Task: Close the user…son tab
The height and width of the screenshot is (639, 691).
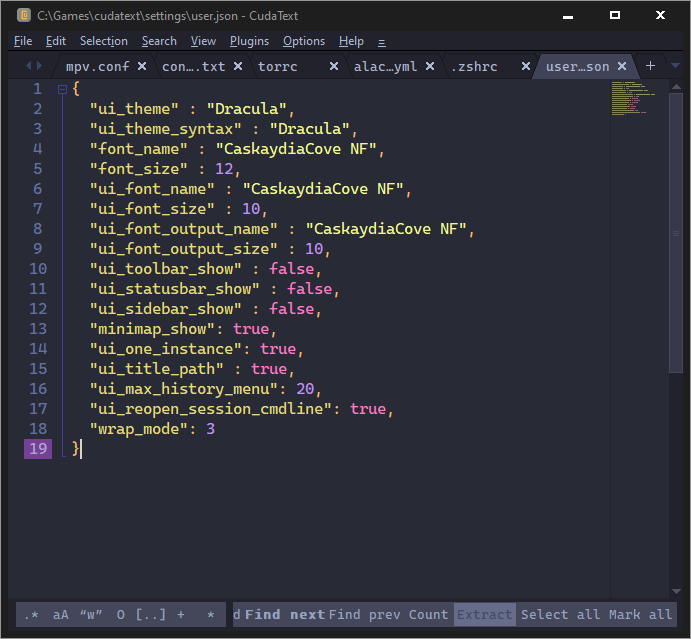Action: [x=622, y=66]
